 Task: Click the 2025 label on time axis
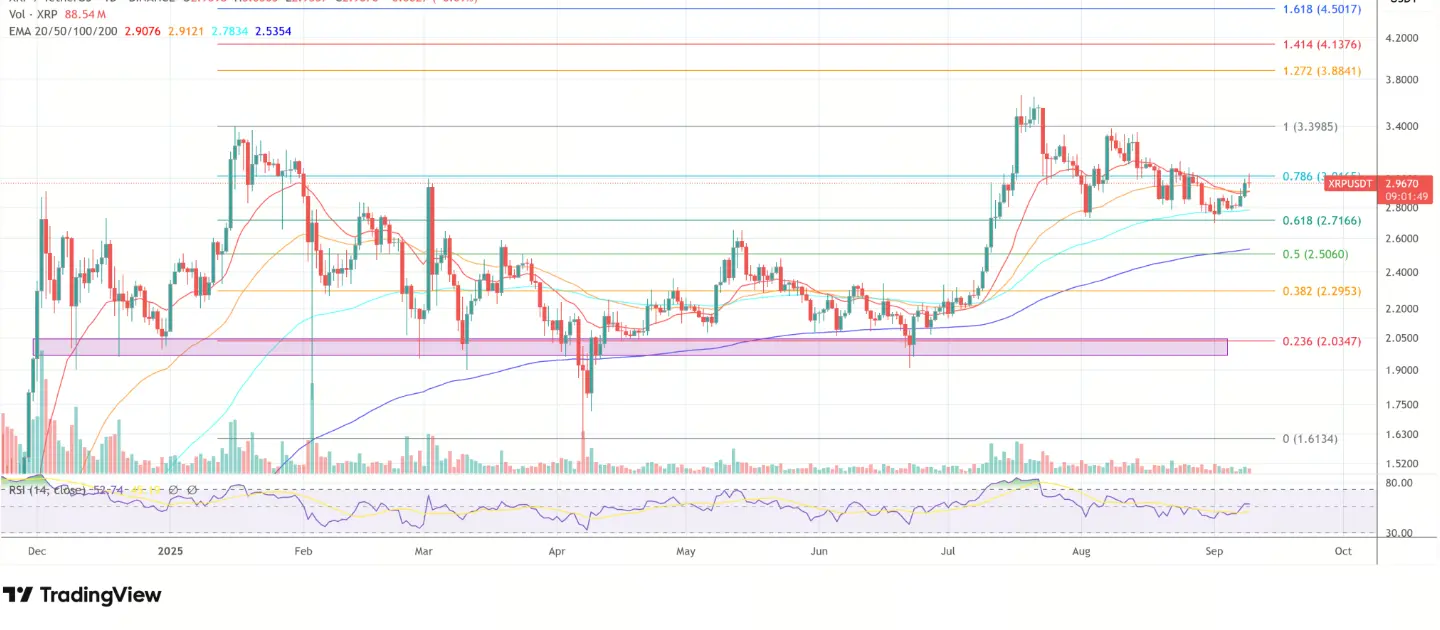(170, 551)
